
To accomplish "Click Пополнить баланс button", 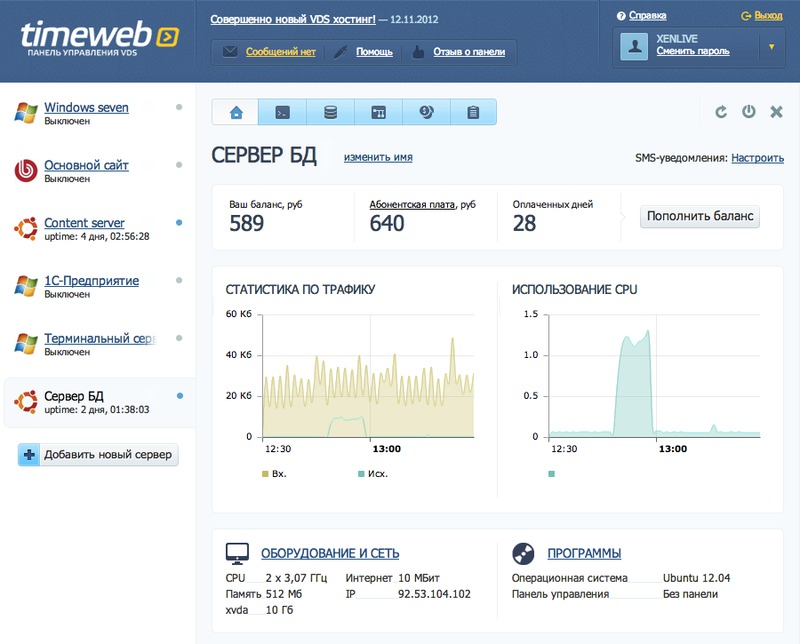I will point(700,216).
